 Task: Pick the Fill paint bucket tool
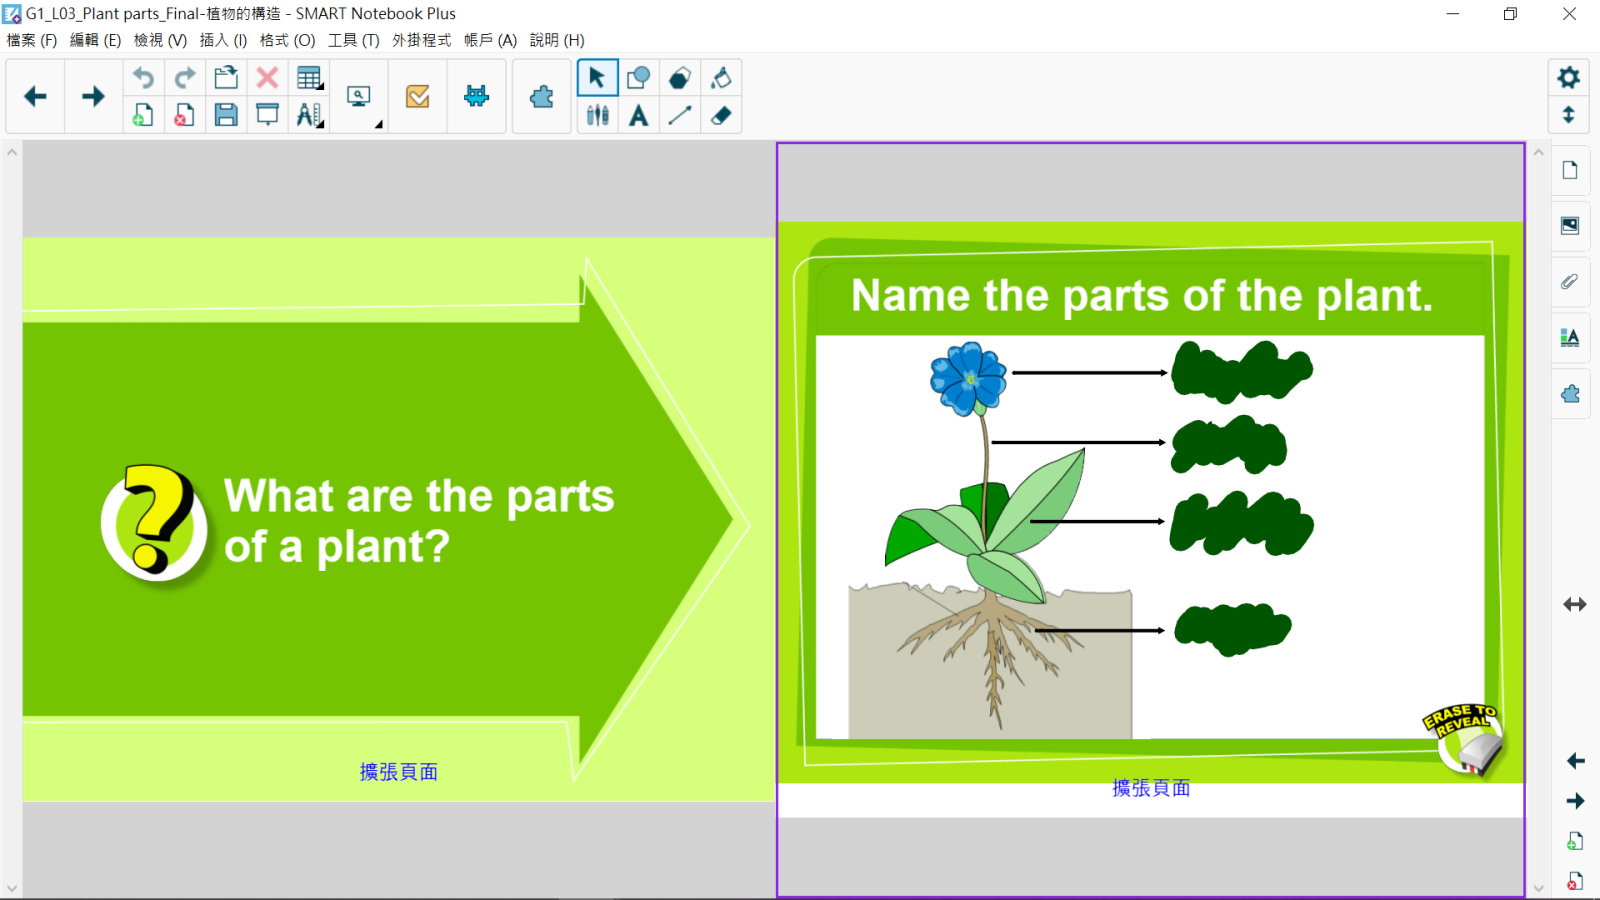[x=721, y=78]
